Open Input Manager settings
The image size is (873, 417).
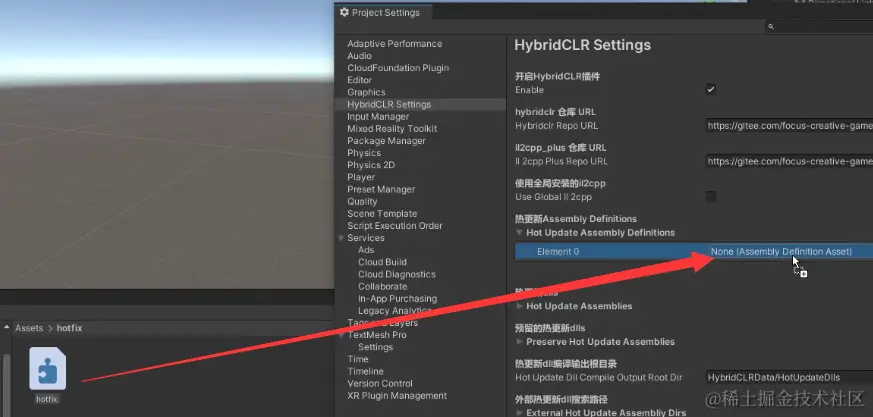[x=378, y=116]
